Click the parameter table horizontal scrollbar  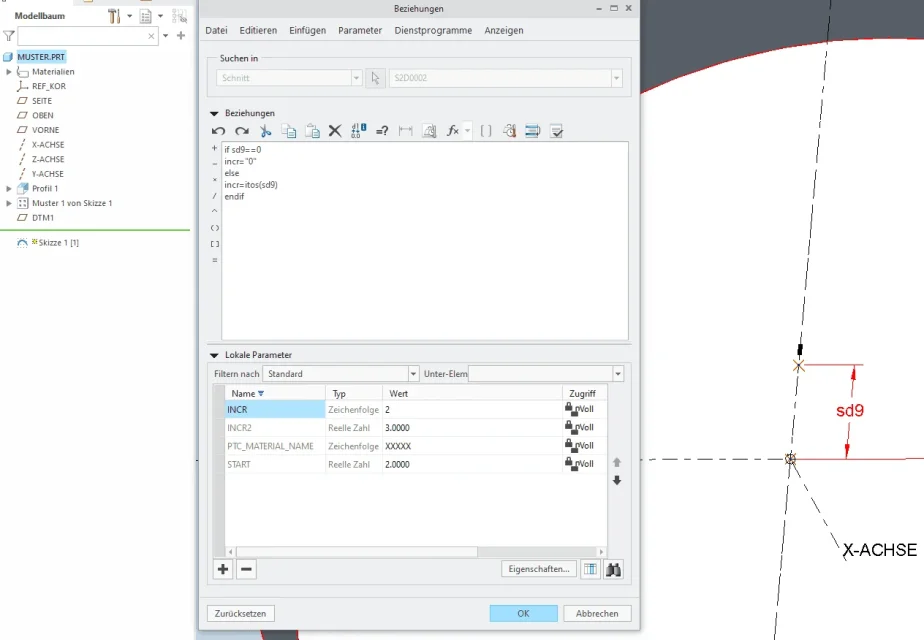[357, 552]
